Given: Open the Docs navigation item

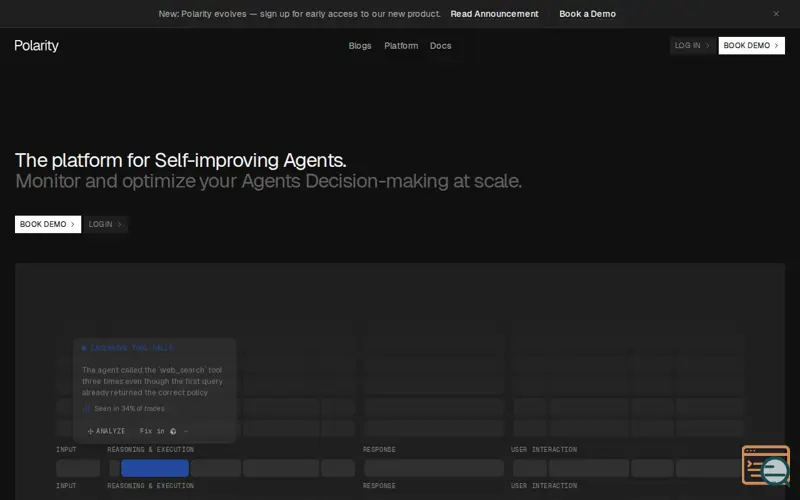Looking at the screenshot, I should click(x=440, y=45).
